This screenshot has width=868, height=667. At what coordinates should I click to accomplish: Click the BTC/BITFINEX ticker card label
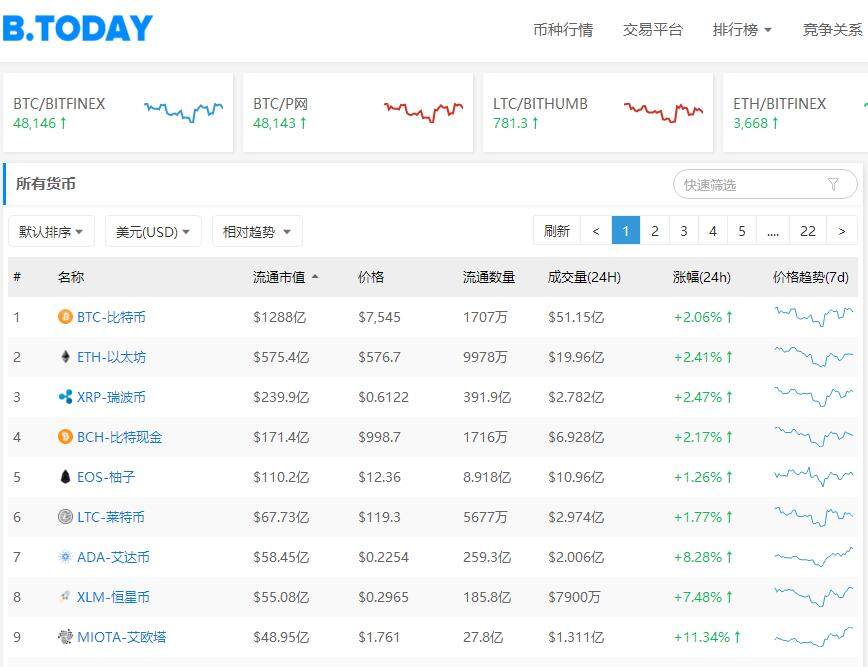[x=59, y=104]
